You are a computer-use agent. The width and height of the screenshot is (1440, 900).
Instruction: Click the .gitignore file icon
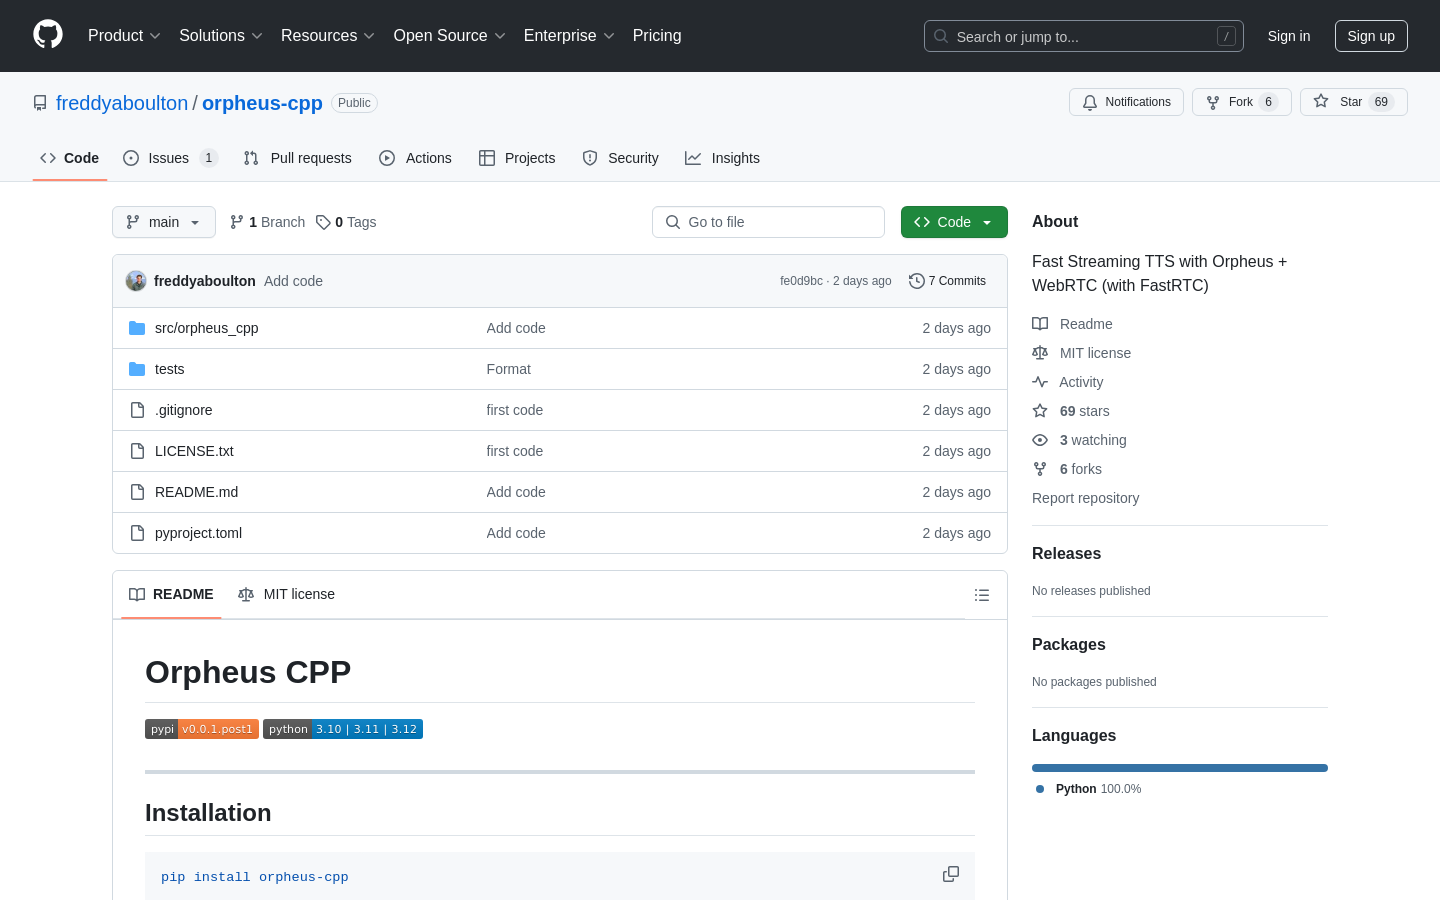click(x=137, y=410)
